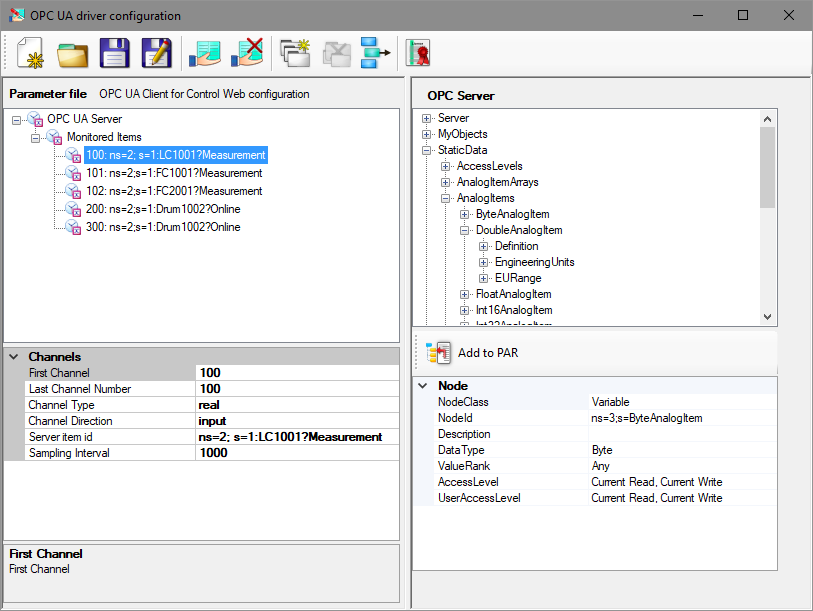The height and width of the screenshot is (611, 813).
Task: Click the NodeClass value Variable
Action: point(610,402)
